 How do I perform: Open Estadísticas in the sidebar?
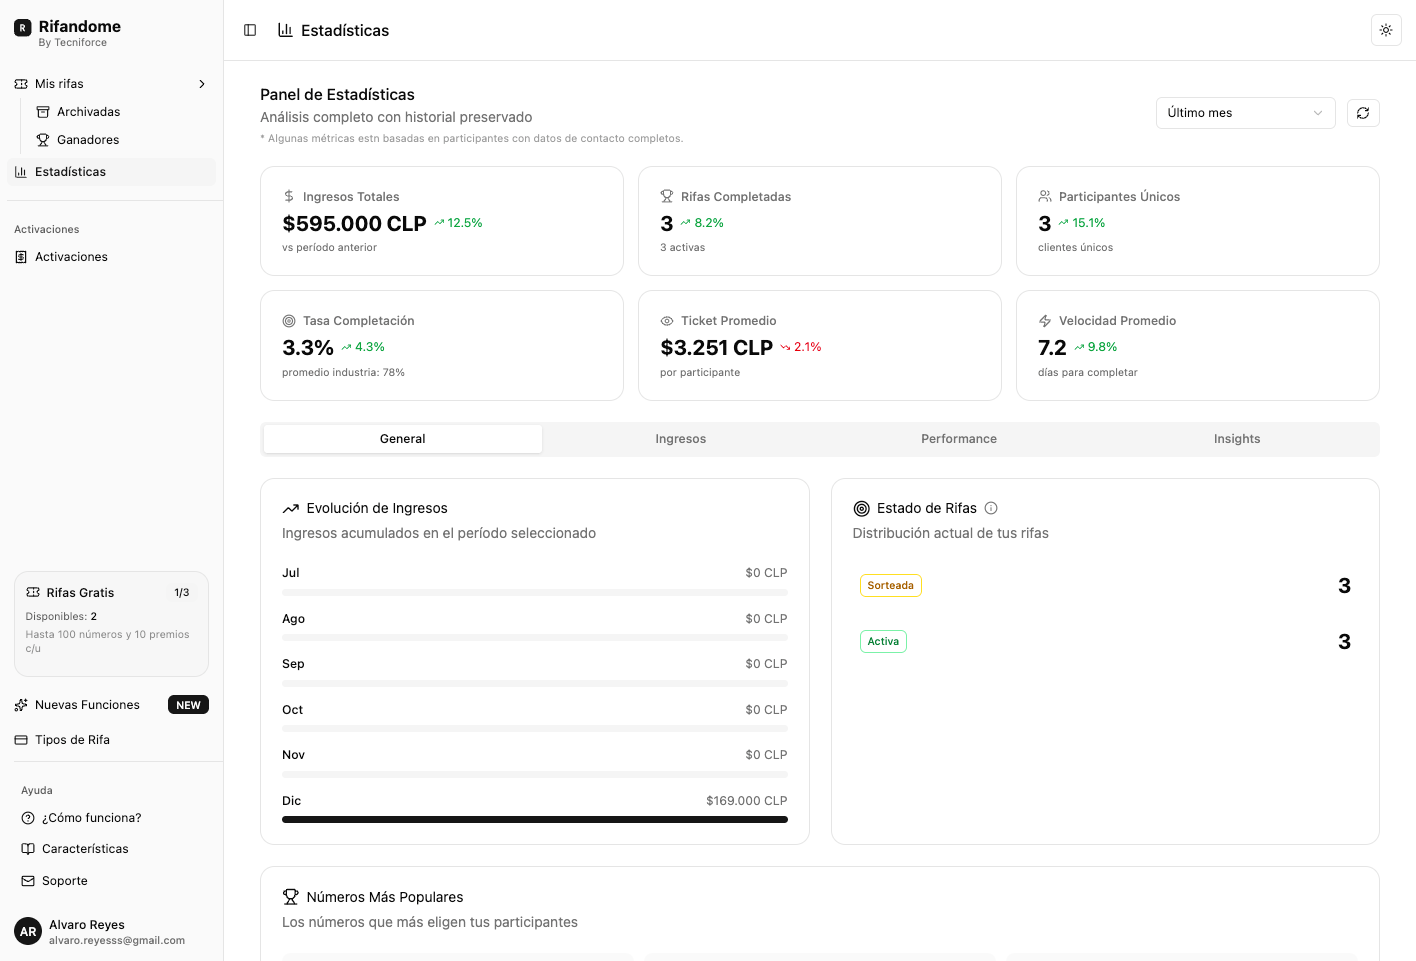70,172
